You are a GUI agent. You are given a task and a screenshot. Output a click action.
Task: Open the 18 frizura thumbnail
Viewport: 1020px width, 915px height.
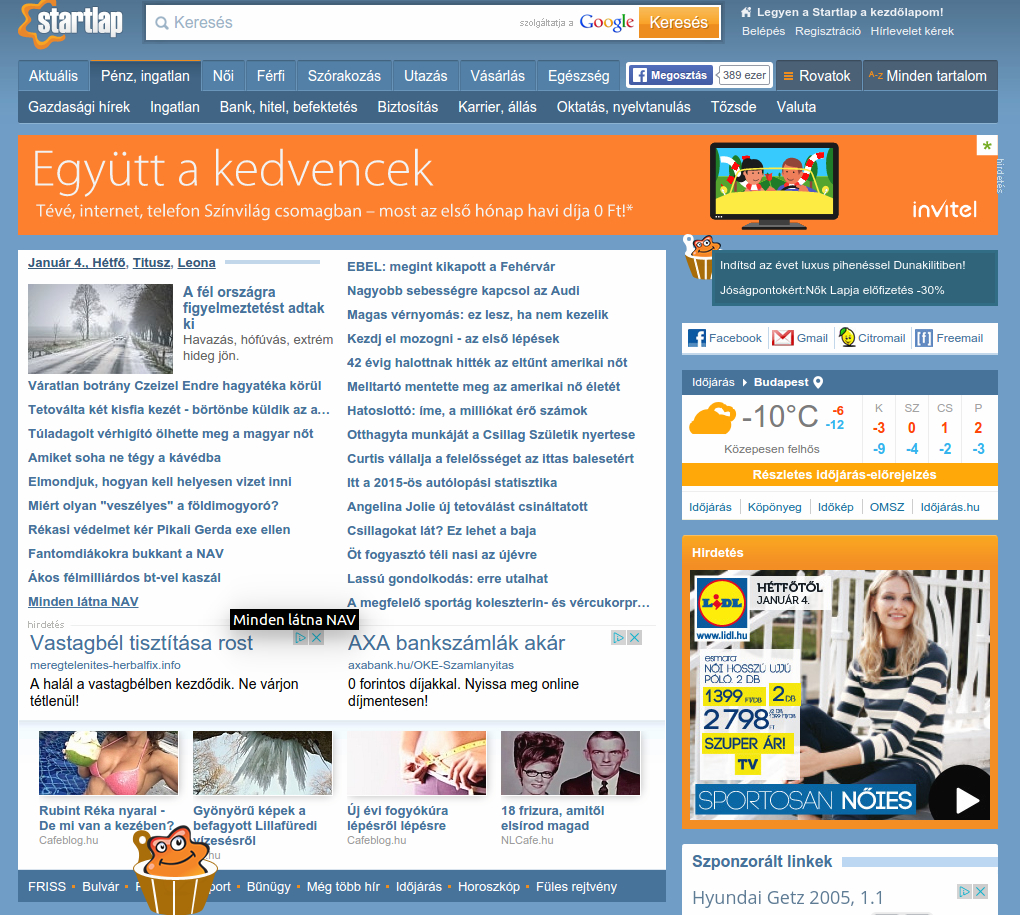[x=570, y=763]
